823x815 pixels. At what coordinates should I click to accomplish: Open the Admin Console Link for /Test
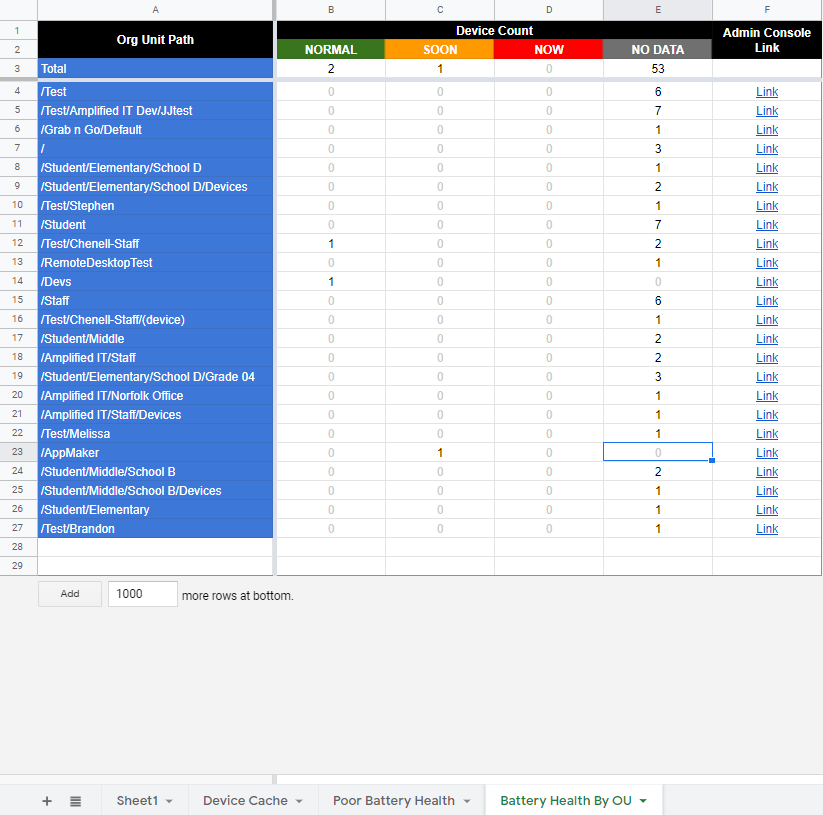[x=767, y=92]
